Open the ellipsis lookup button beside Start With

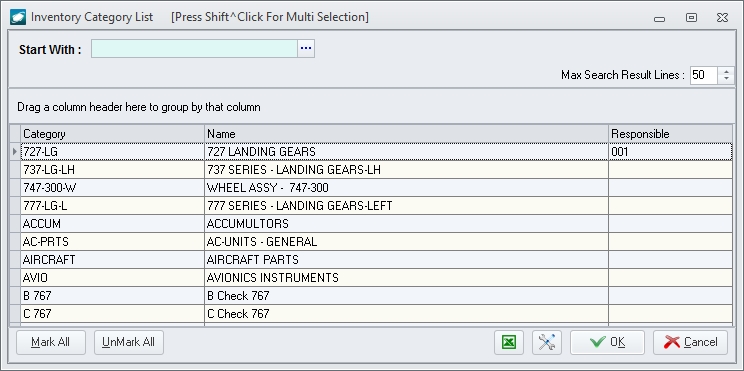click(306, 48)
